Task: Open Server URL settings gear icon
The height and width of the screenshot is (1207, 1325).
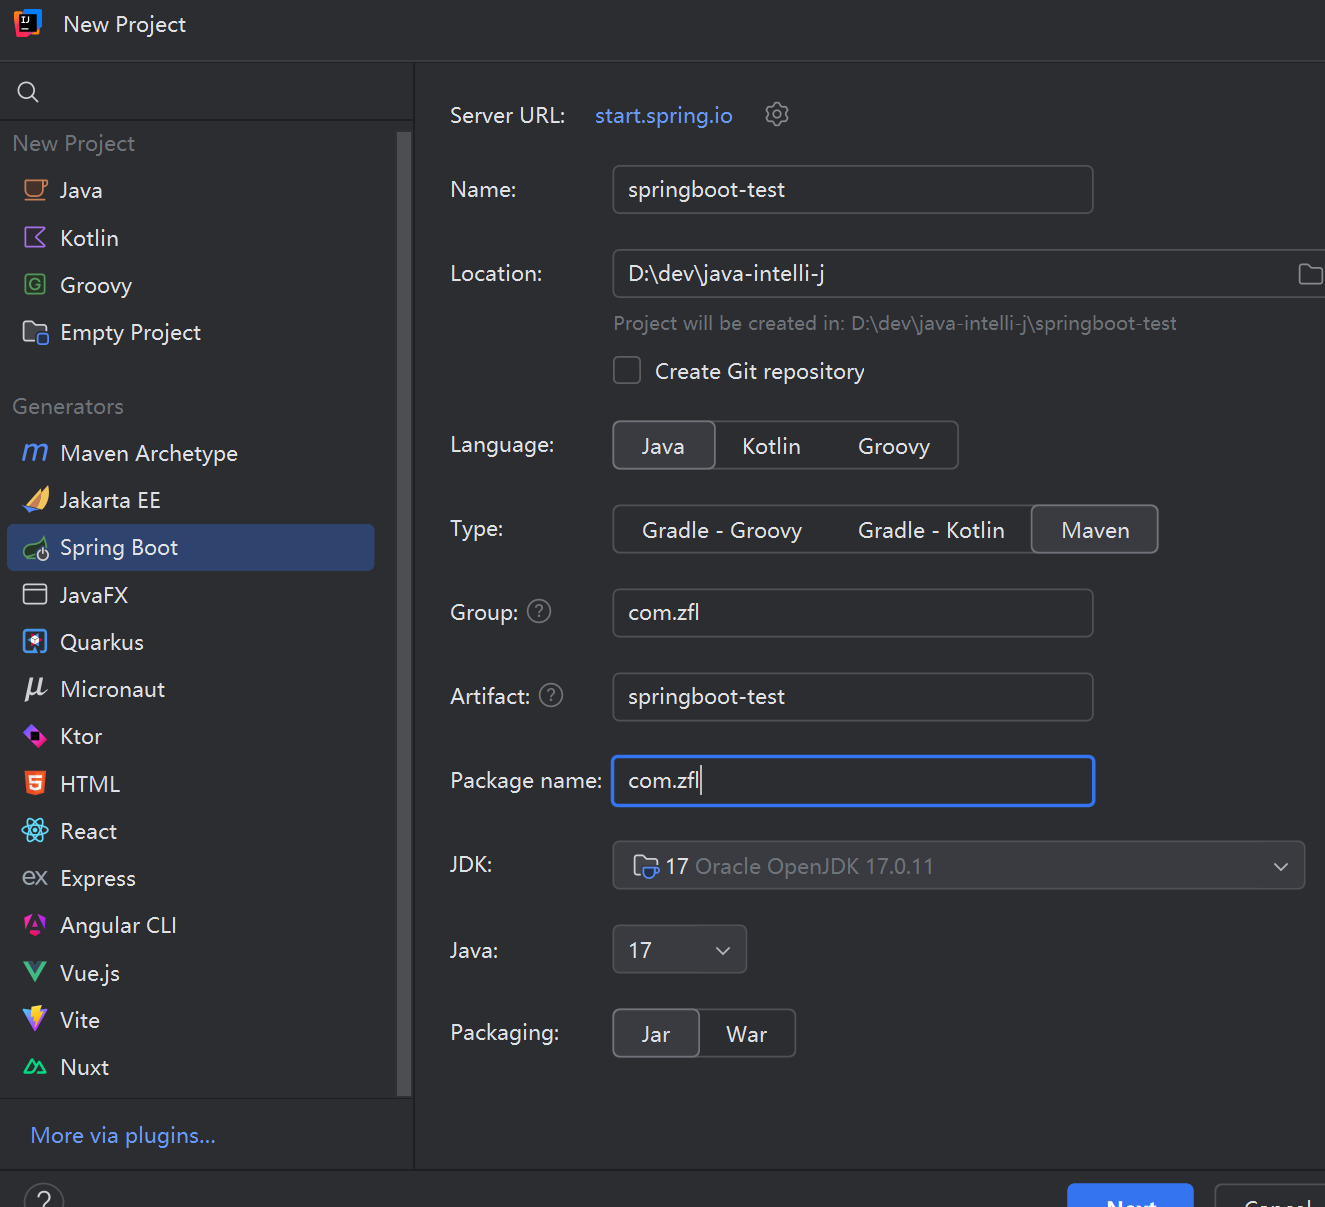Action: (777, 114)
